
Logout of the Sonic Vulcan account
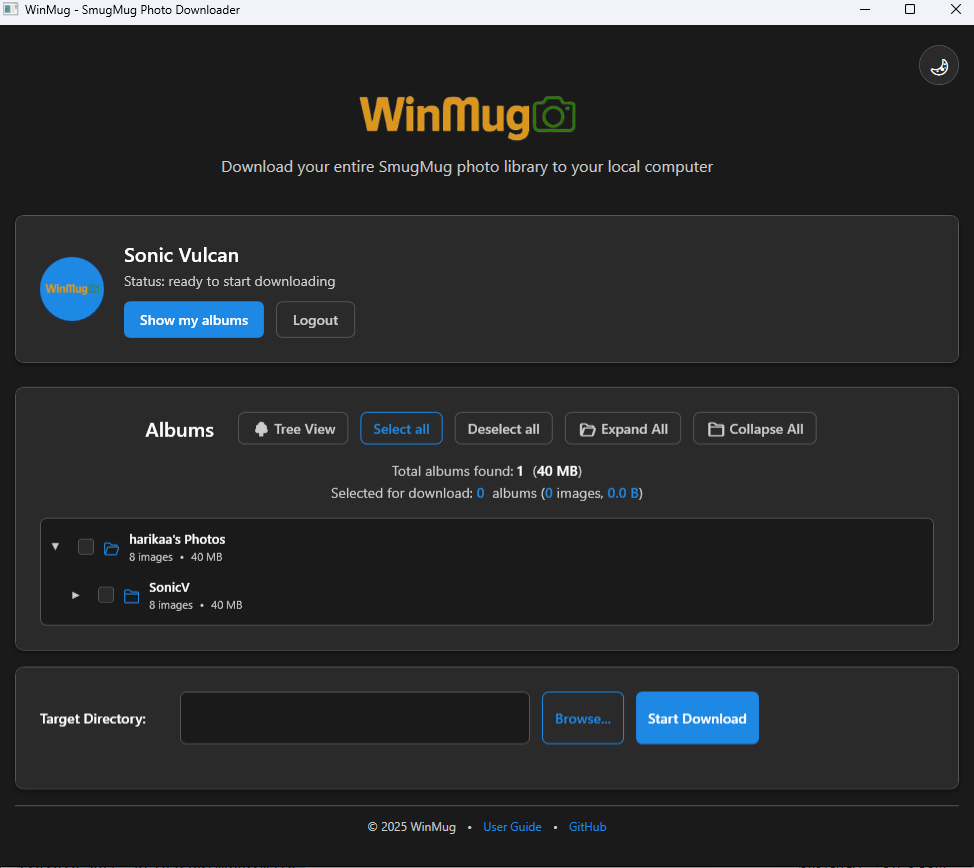315,319
